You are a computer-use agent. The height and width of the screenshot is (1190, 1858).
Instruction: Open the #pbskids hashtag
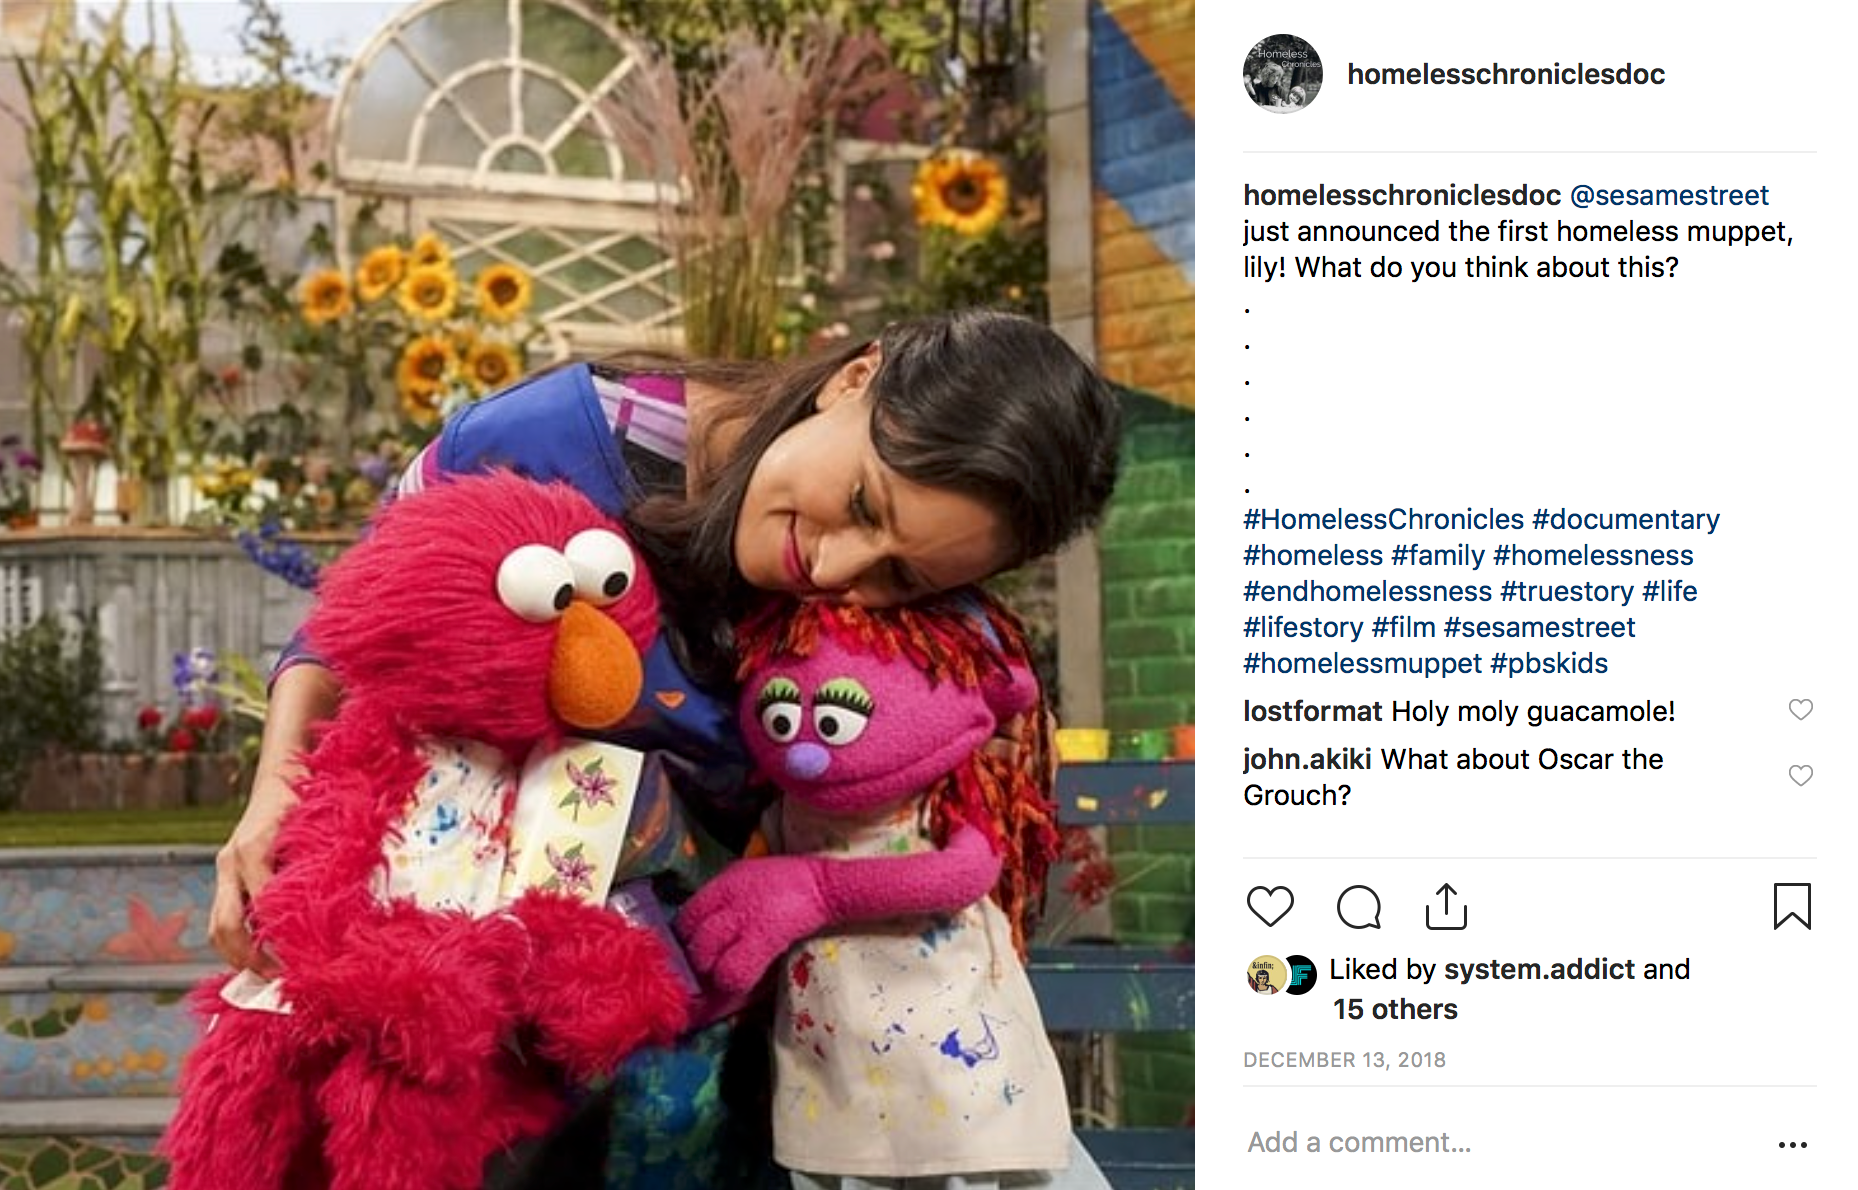(1548, 663)
